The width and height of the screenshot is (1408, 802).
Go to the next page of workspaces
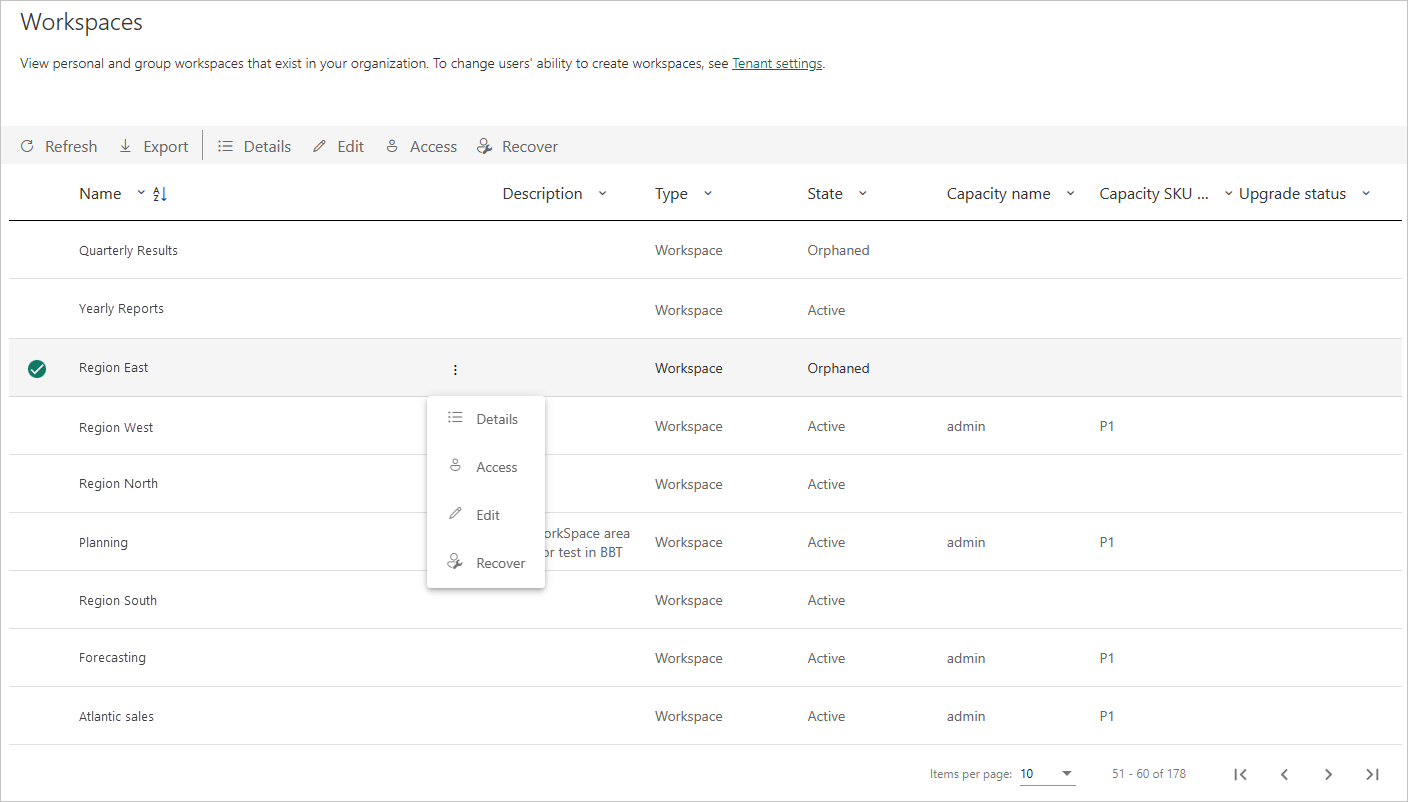(x=1328, y=774)
